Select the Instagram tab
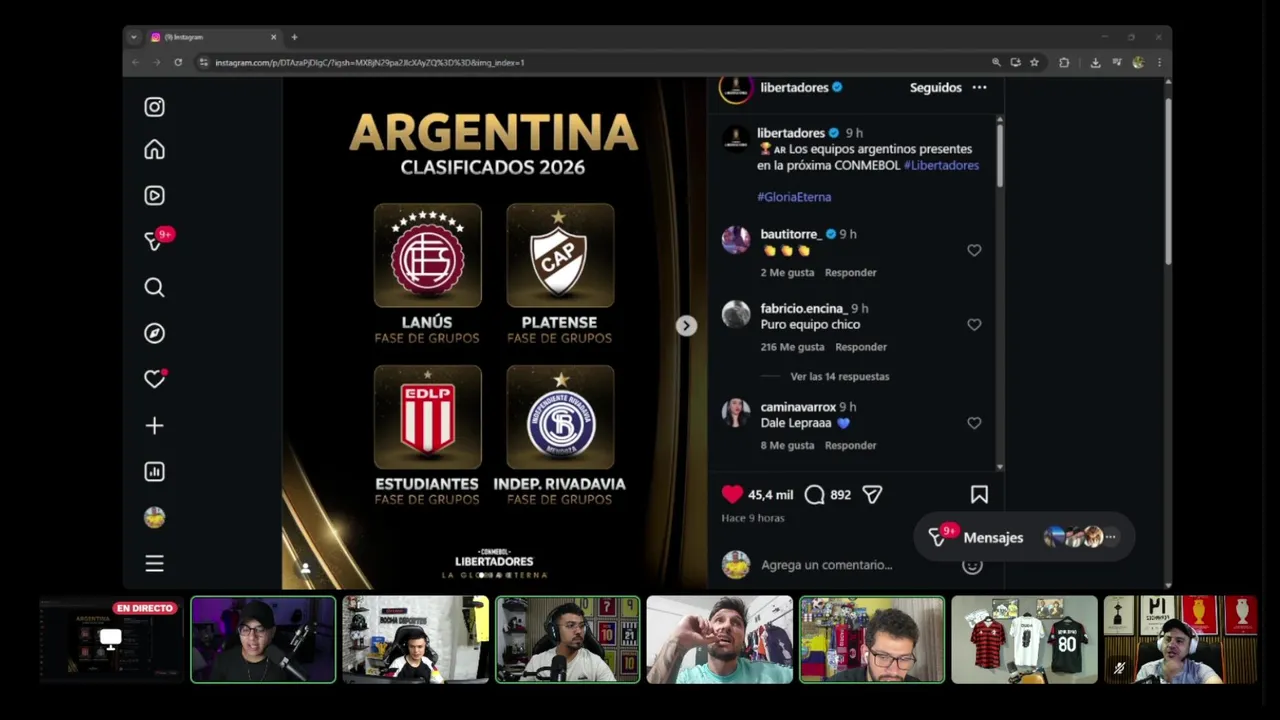The image size is (1280, 720). 214,37
